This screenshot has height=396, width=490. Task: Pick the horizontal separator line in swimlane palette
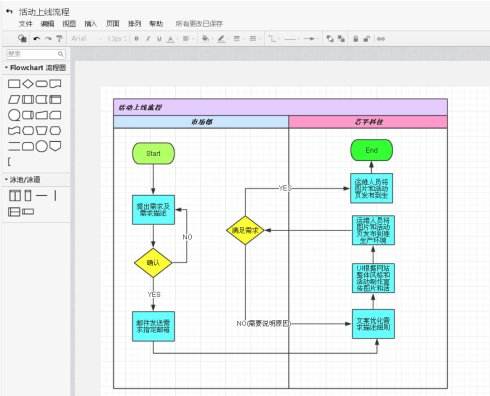(x=42, y=196)
